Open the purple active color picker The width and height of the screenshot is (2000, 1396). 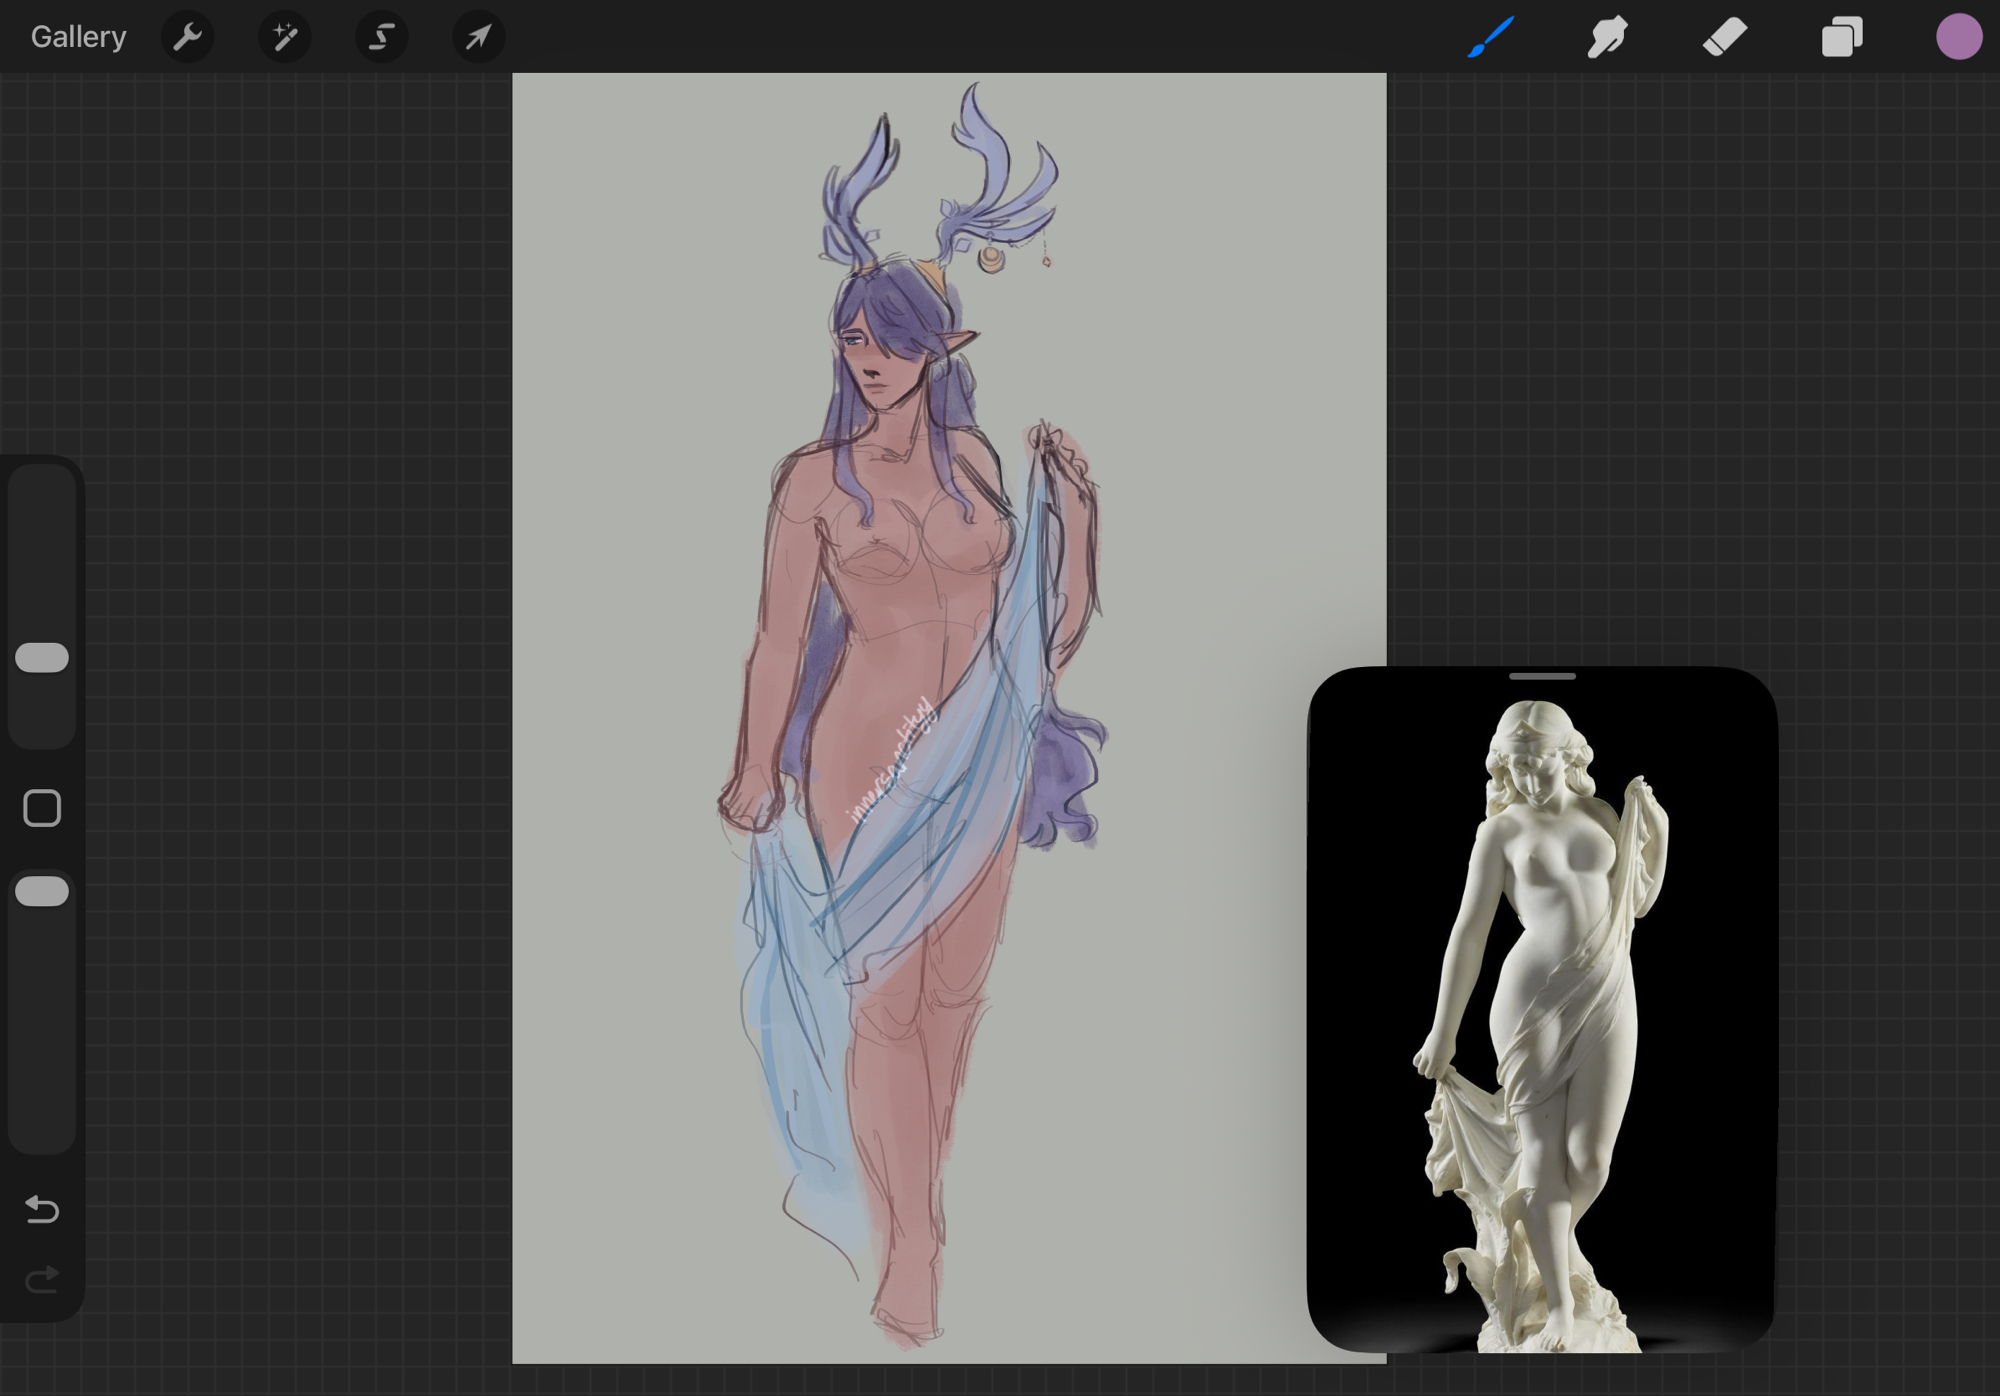(1958, 37)
